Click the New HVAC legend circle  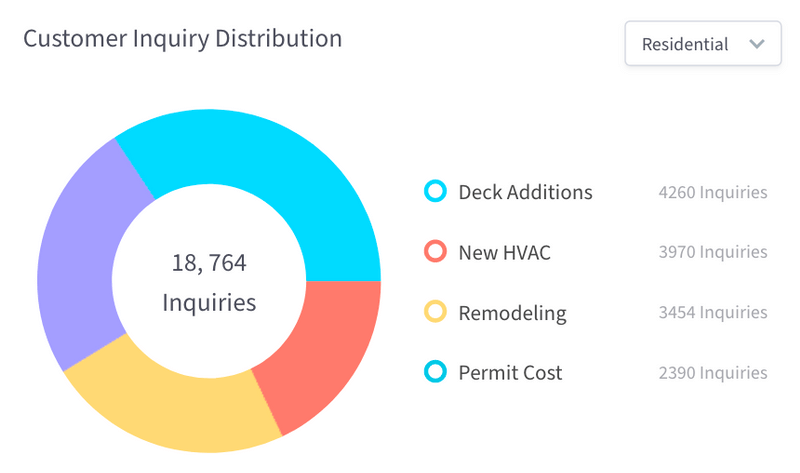point(435,252)
